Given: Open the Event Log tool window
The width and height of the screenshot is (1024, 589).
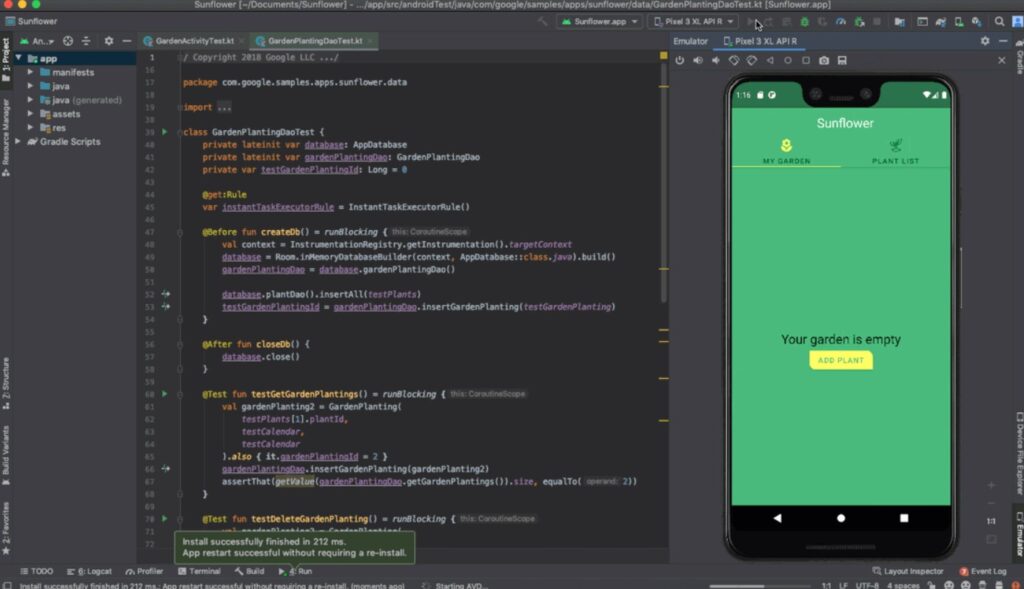Looking at the screenshot, I should tap(983, 571).
